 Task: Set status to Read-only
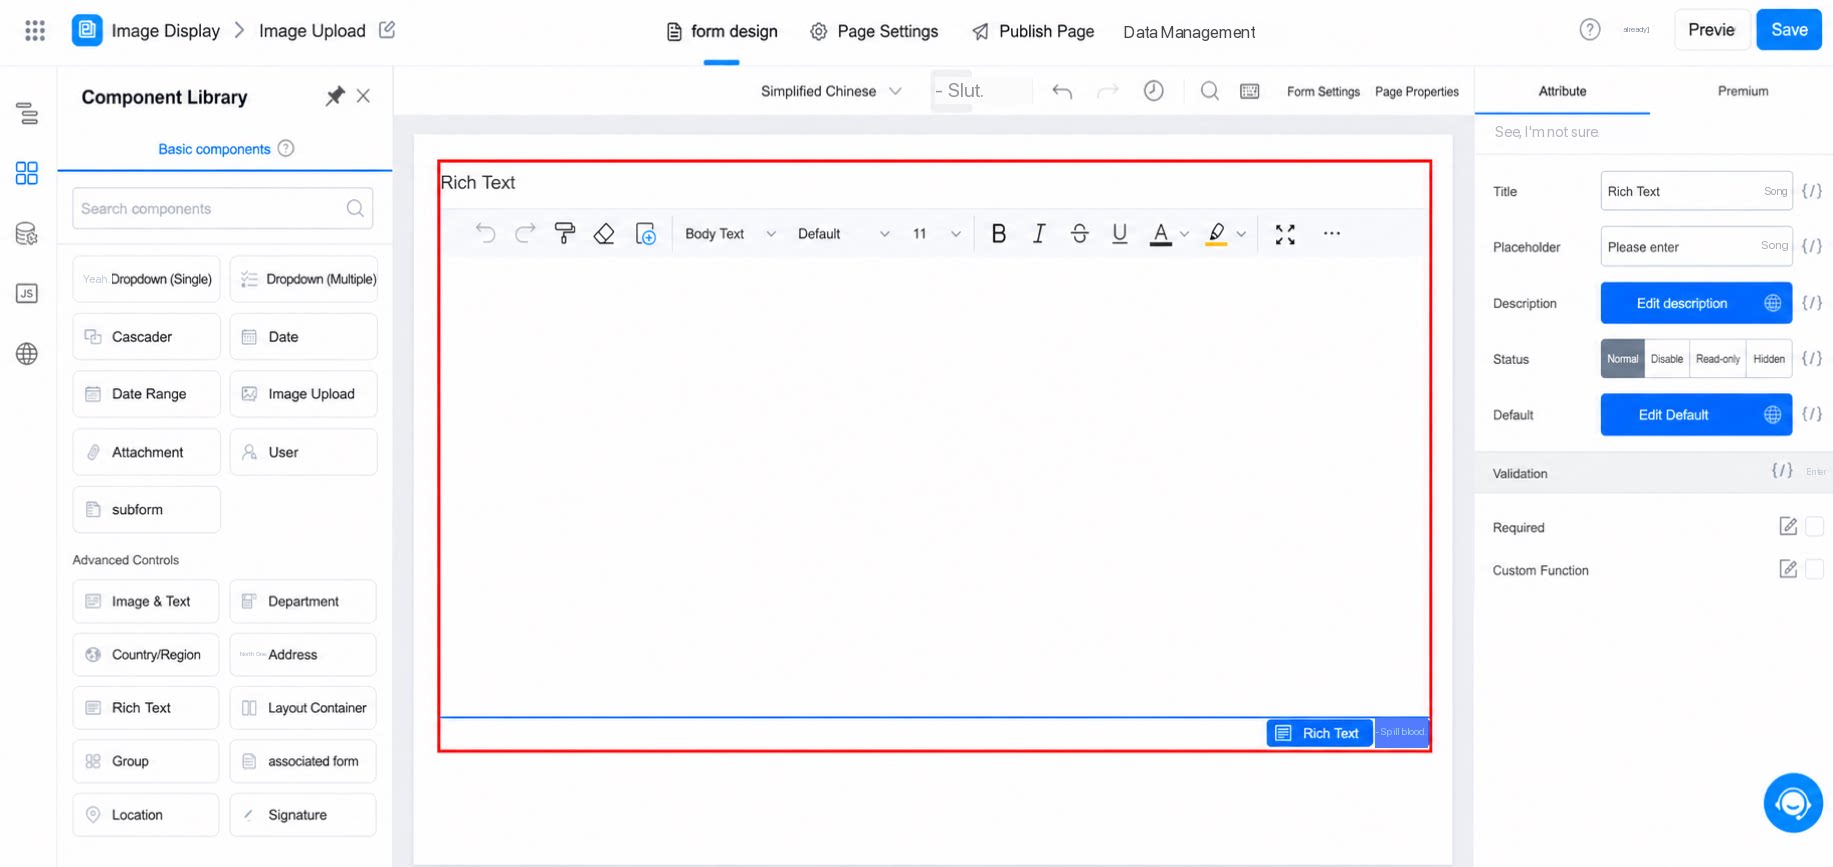click(1717, 359)
